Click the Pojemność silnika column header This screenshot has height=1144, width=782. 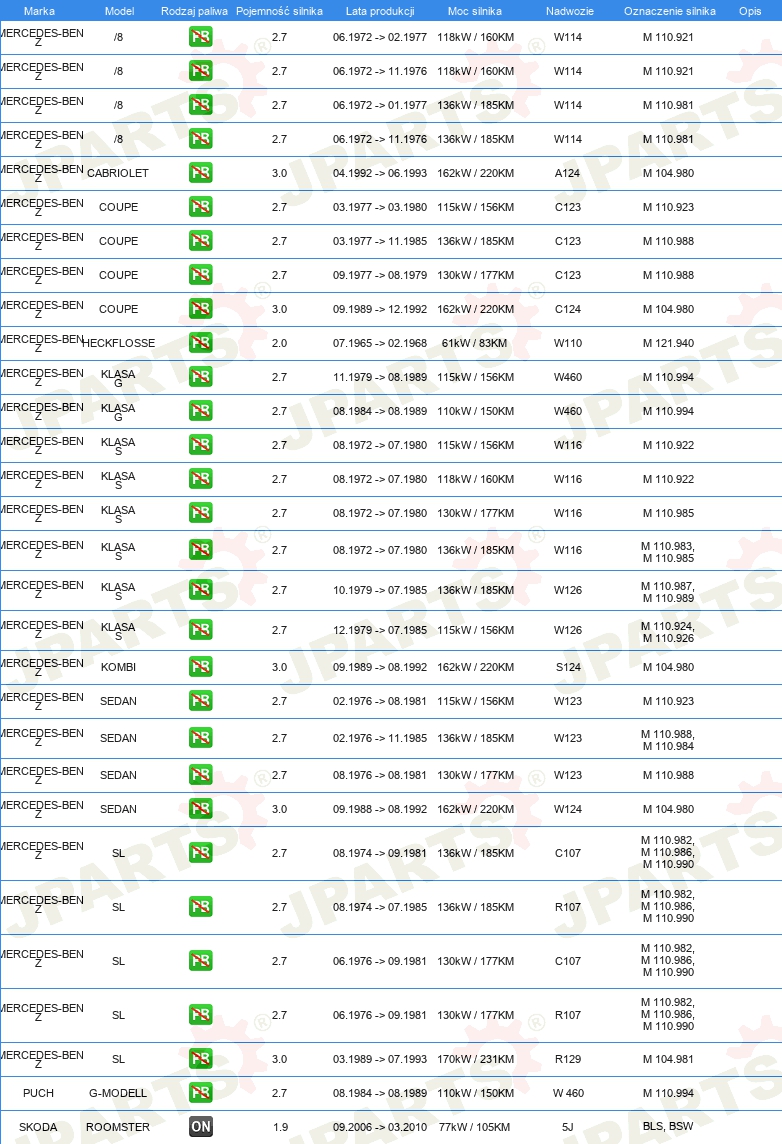pos(279,11)
